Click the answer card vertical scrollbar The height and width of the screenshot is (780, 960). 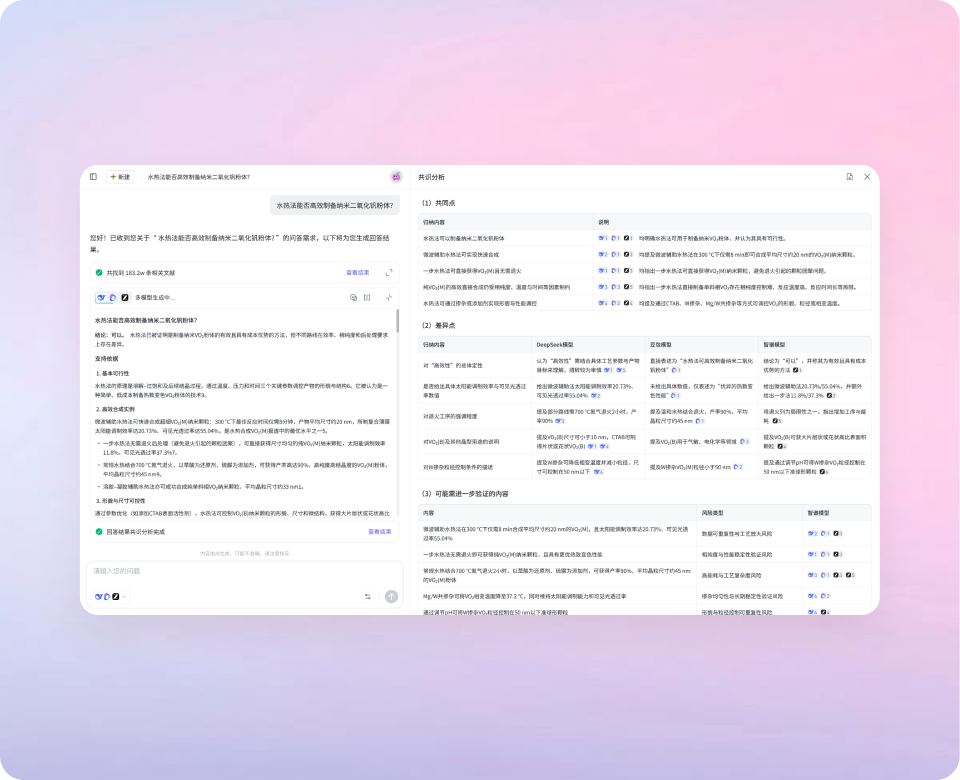398,321
